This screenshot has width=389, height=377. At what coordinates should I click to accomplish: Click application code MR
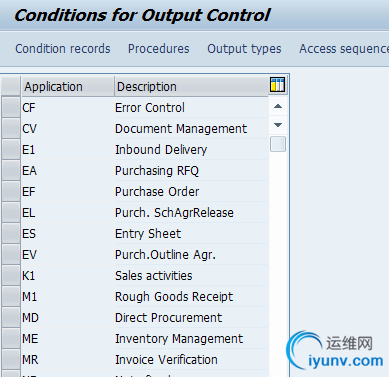30,360
